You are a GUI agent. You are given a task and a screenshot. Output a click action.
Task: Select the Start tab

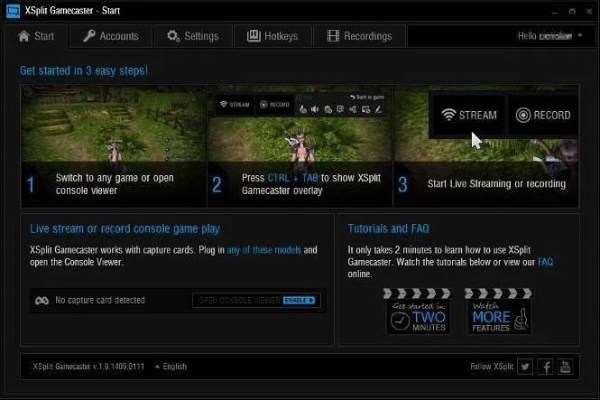pyautogui.click(x=37, y=36)
